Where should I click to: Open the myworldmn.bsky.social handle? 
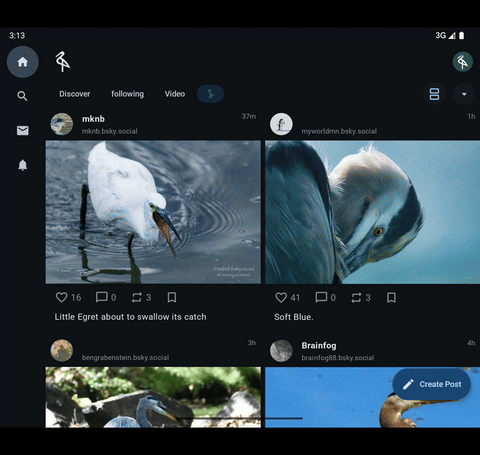point(339,131)
